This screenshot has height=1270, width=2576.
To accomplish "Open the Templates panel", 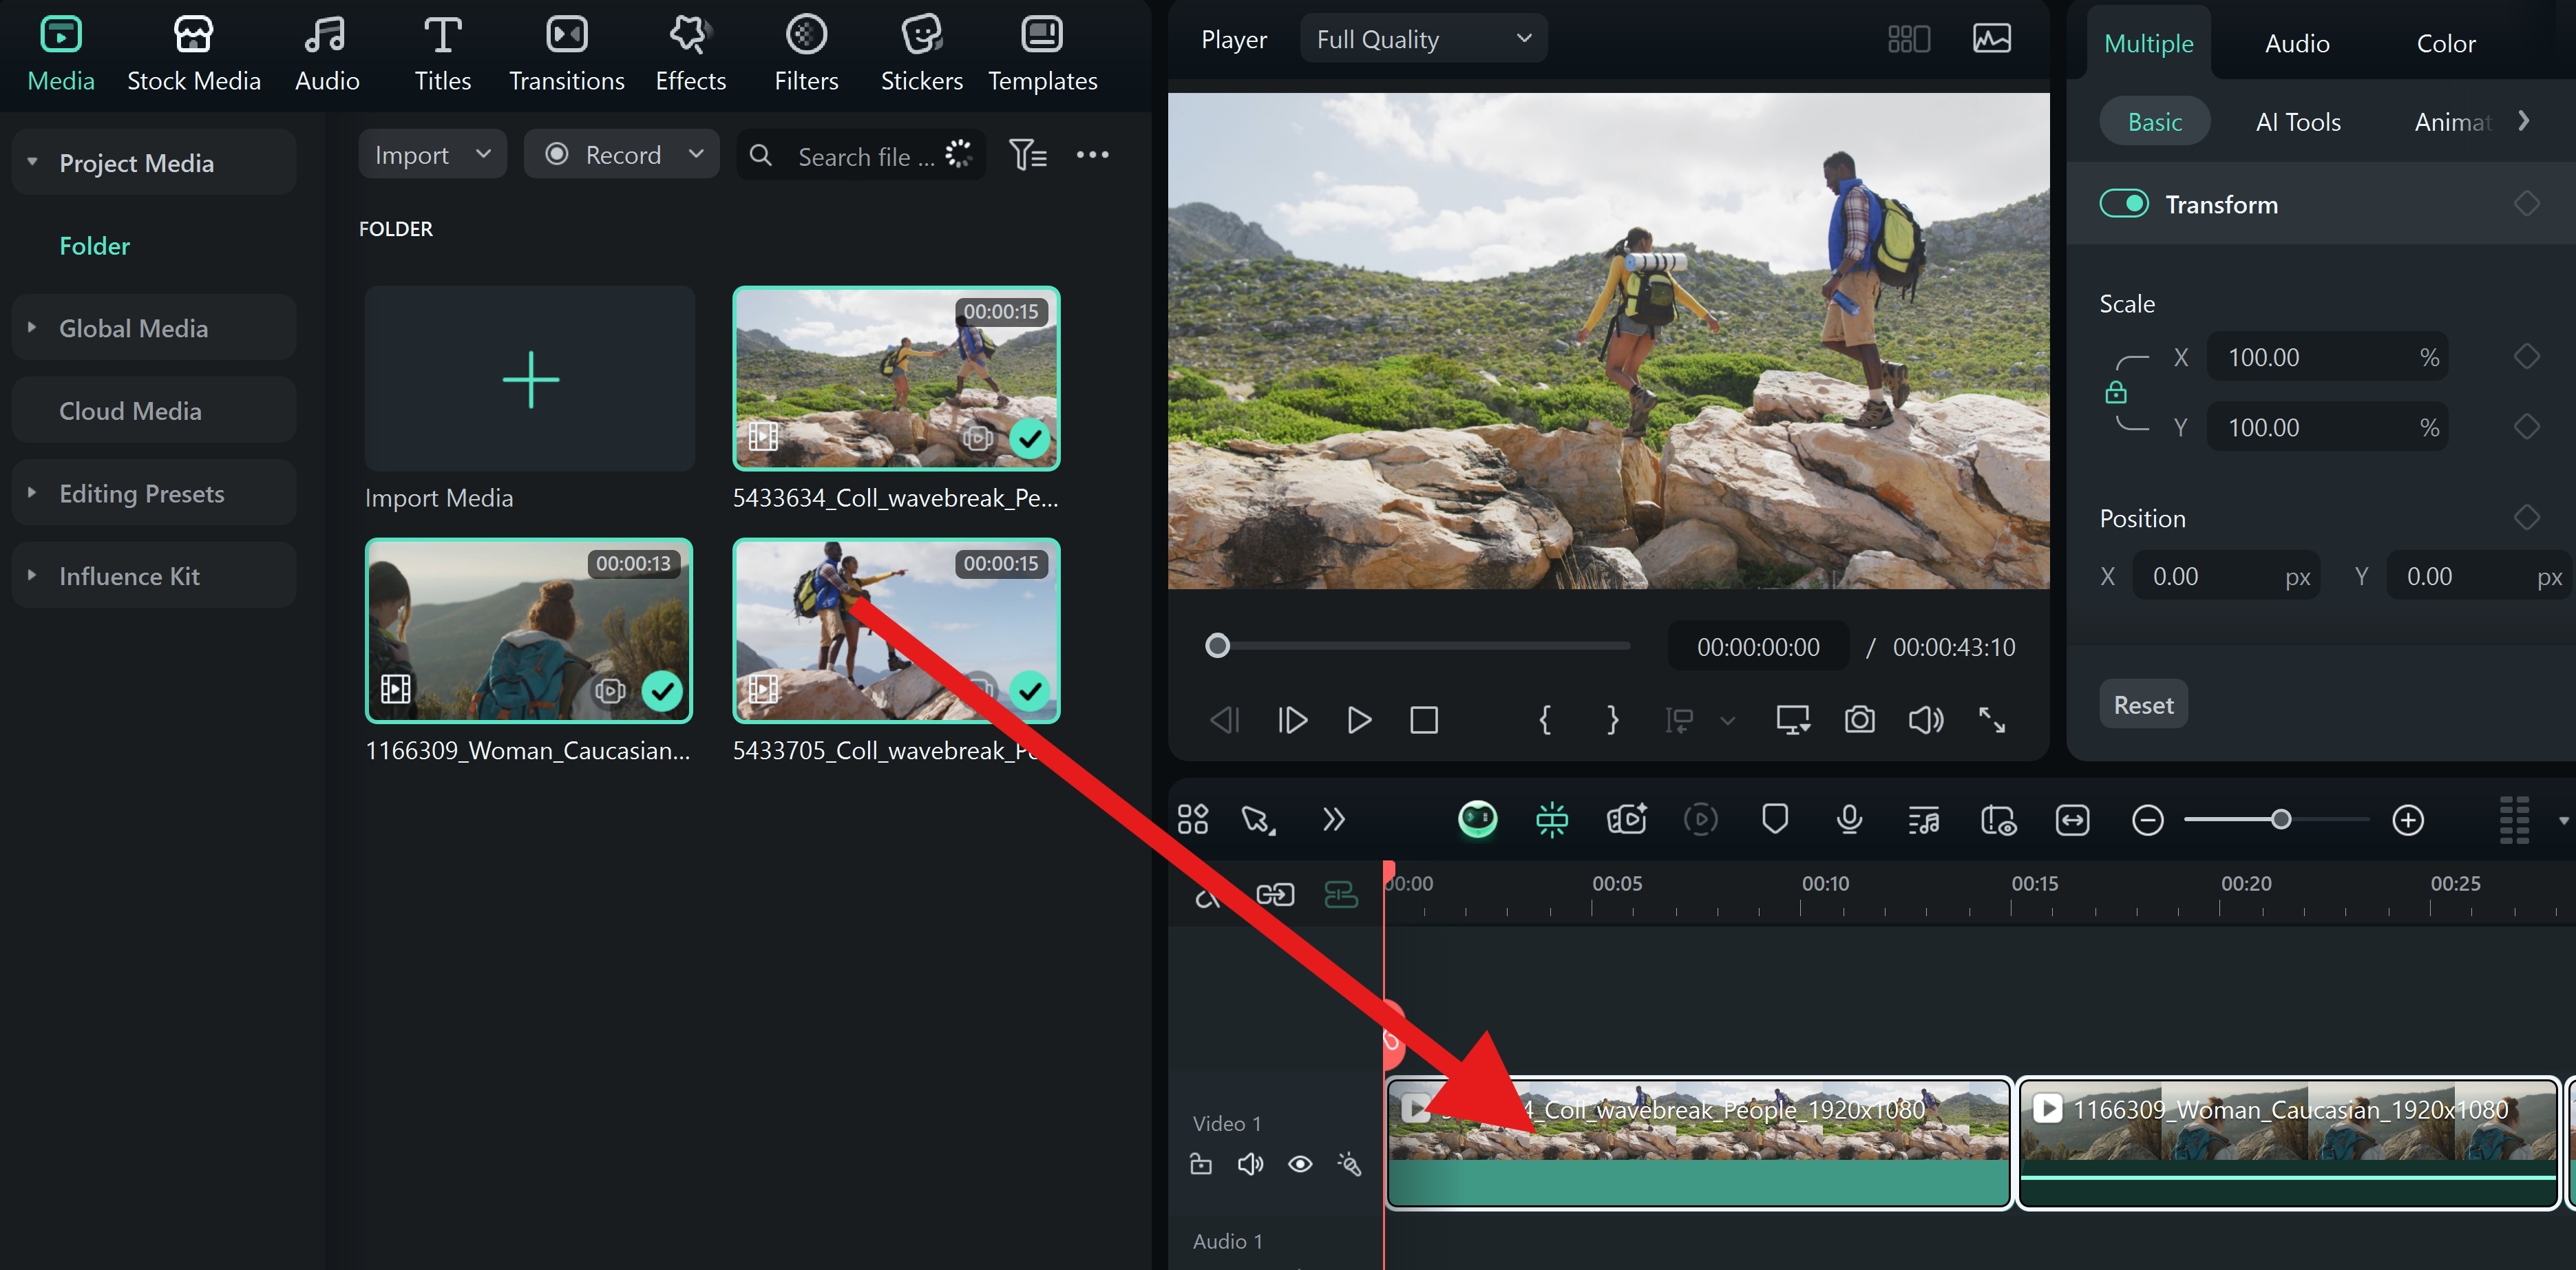I will (x=1042, y=54).
